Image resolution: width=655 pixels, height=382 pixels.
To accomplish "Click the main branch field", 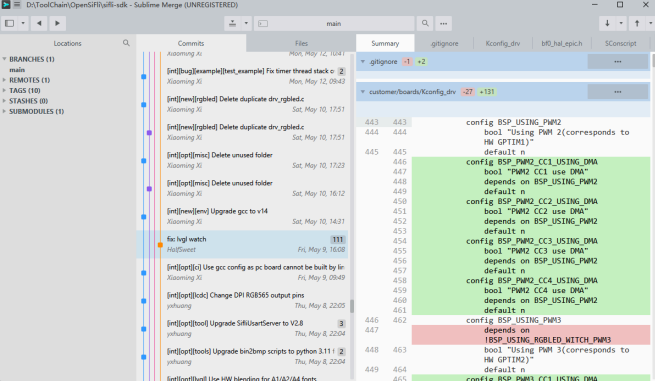I will pyautogui.click(x=334, y=24).
